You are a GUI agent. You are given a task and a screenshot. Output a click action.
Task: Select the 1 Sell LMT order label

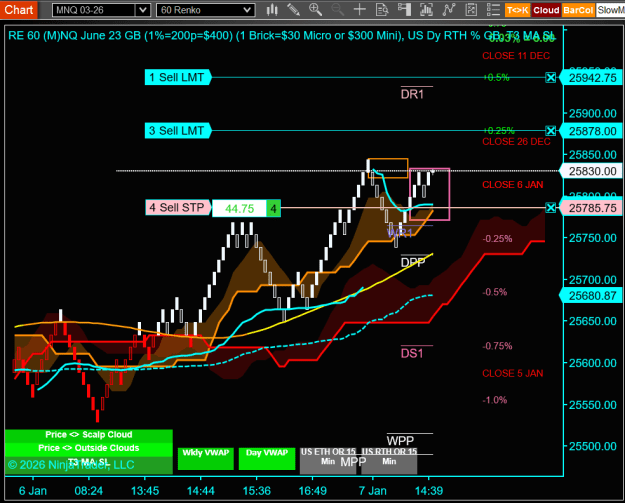pyautogui.click(x=178, y=77)
